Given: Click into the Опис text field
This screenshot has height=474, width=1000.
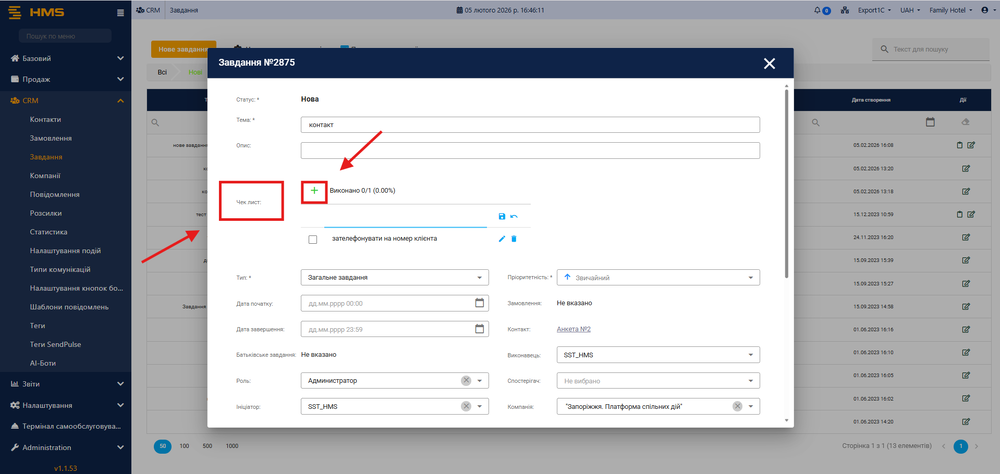Looking at the screenshot, I should 530,151.
